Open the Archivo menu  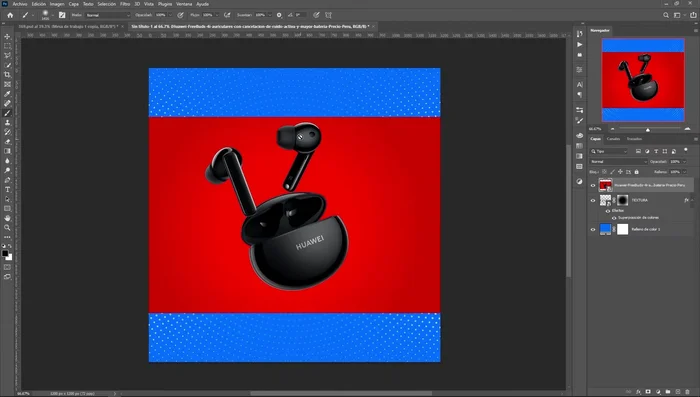pyautogui.click(x=20, y=4)
